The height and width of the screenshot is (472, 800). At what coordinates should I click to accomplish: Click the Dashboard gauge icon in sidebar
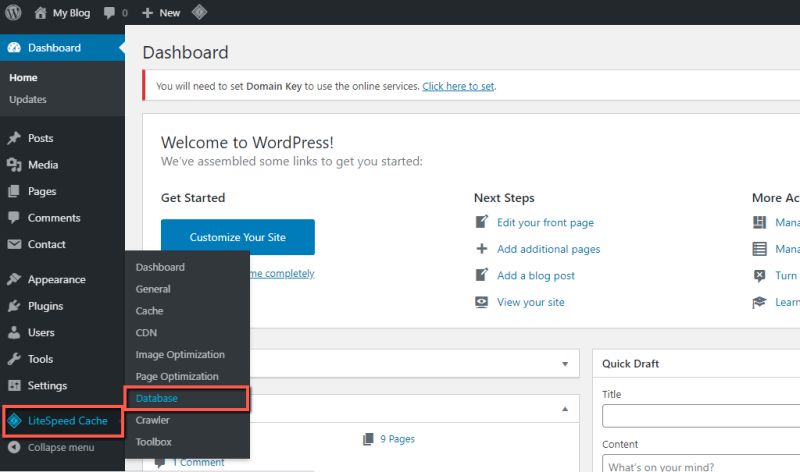(14, 47)
